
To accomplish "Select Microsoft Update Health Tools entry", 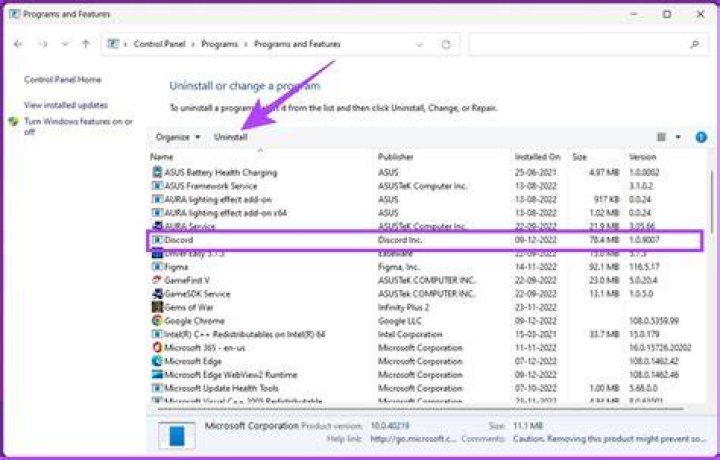I will tap(221, 388).
